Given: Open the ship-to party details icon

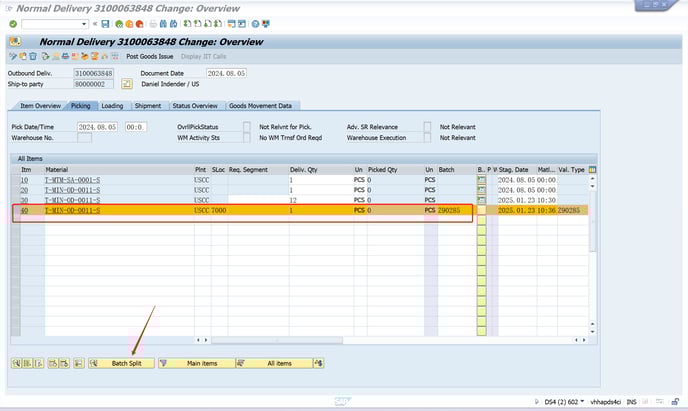Looking at the screenshot, I should pyautogui.click(x=127, y=85).
